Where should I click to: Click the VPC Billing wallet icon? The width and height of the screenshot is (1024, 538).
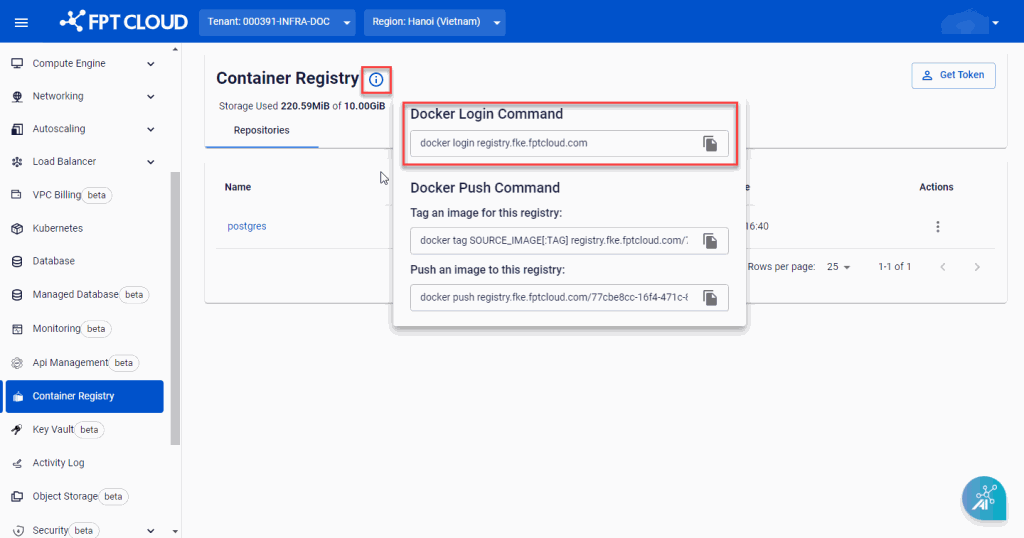[x=18, y=195]
